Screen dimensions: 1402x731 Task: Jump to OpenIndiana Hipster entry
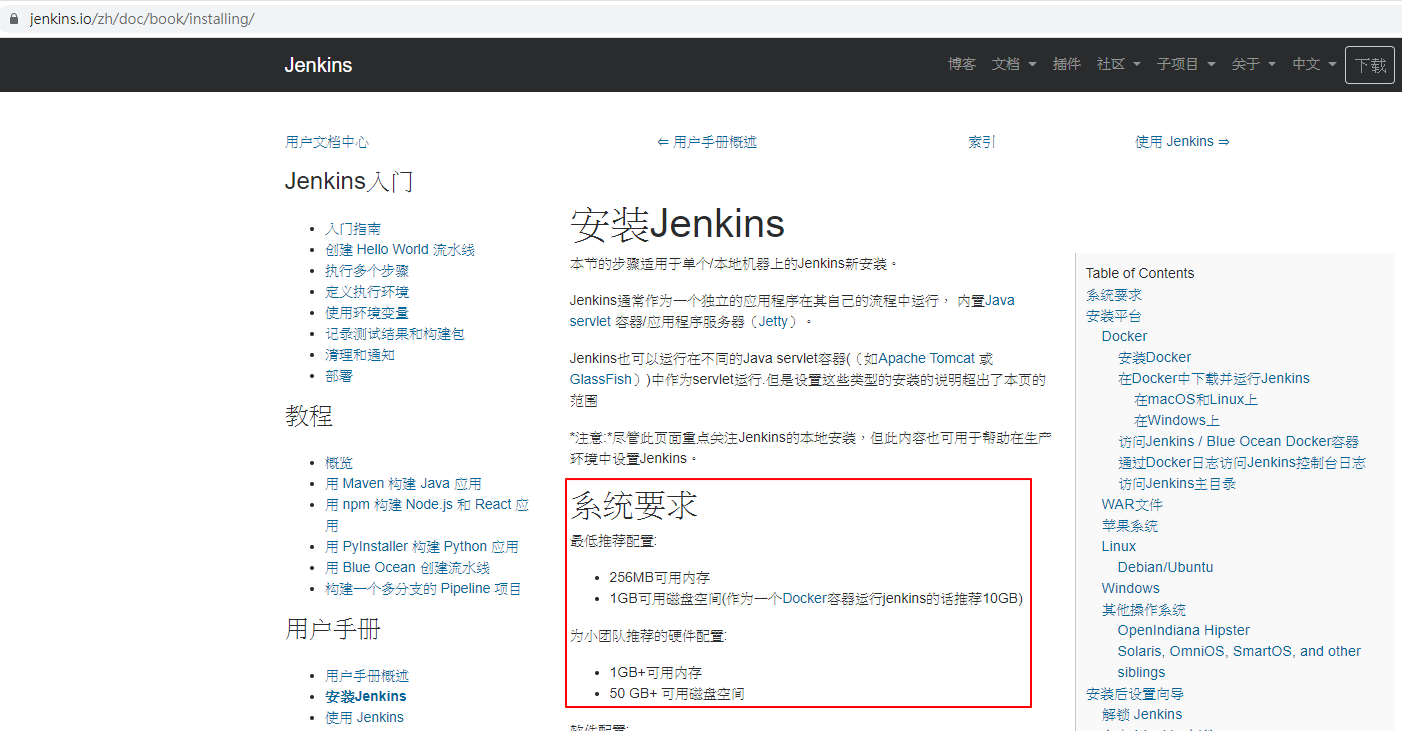tap(1184, 631)
